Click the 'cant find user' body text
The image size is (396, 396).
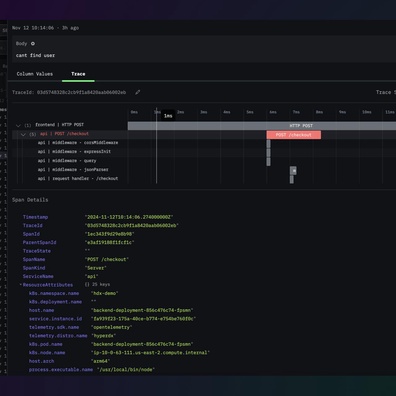click(35, 55)
